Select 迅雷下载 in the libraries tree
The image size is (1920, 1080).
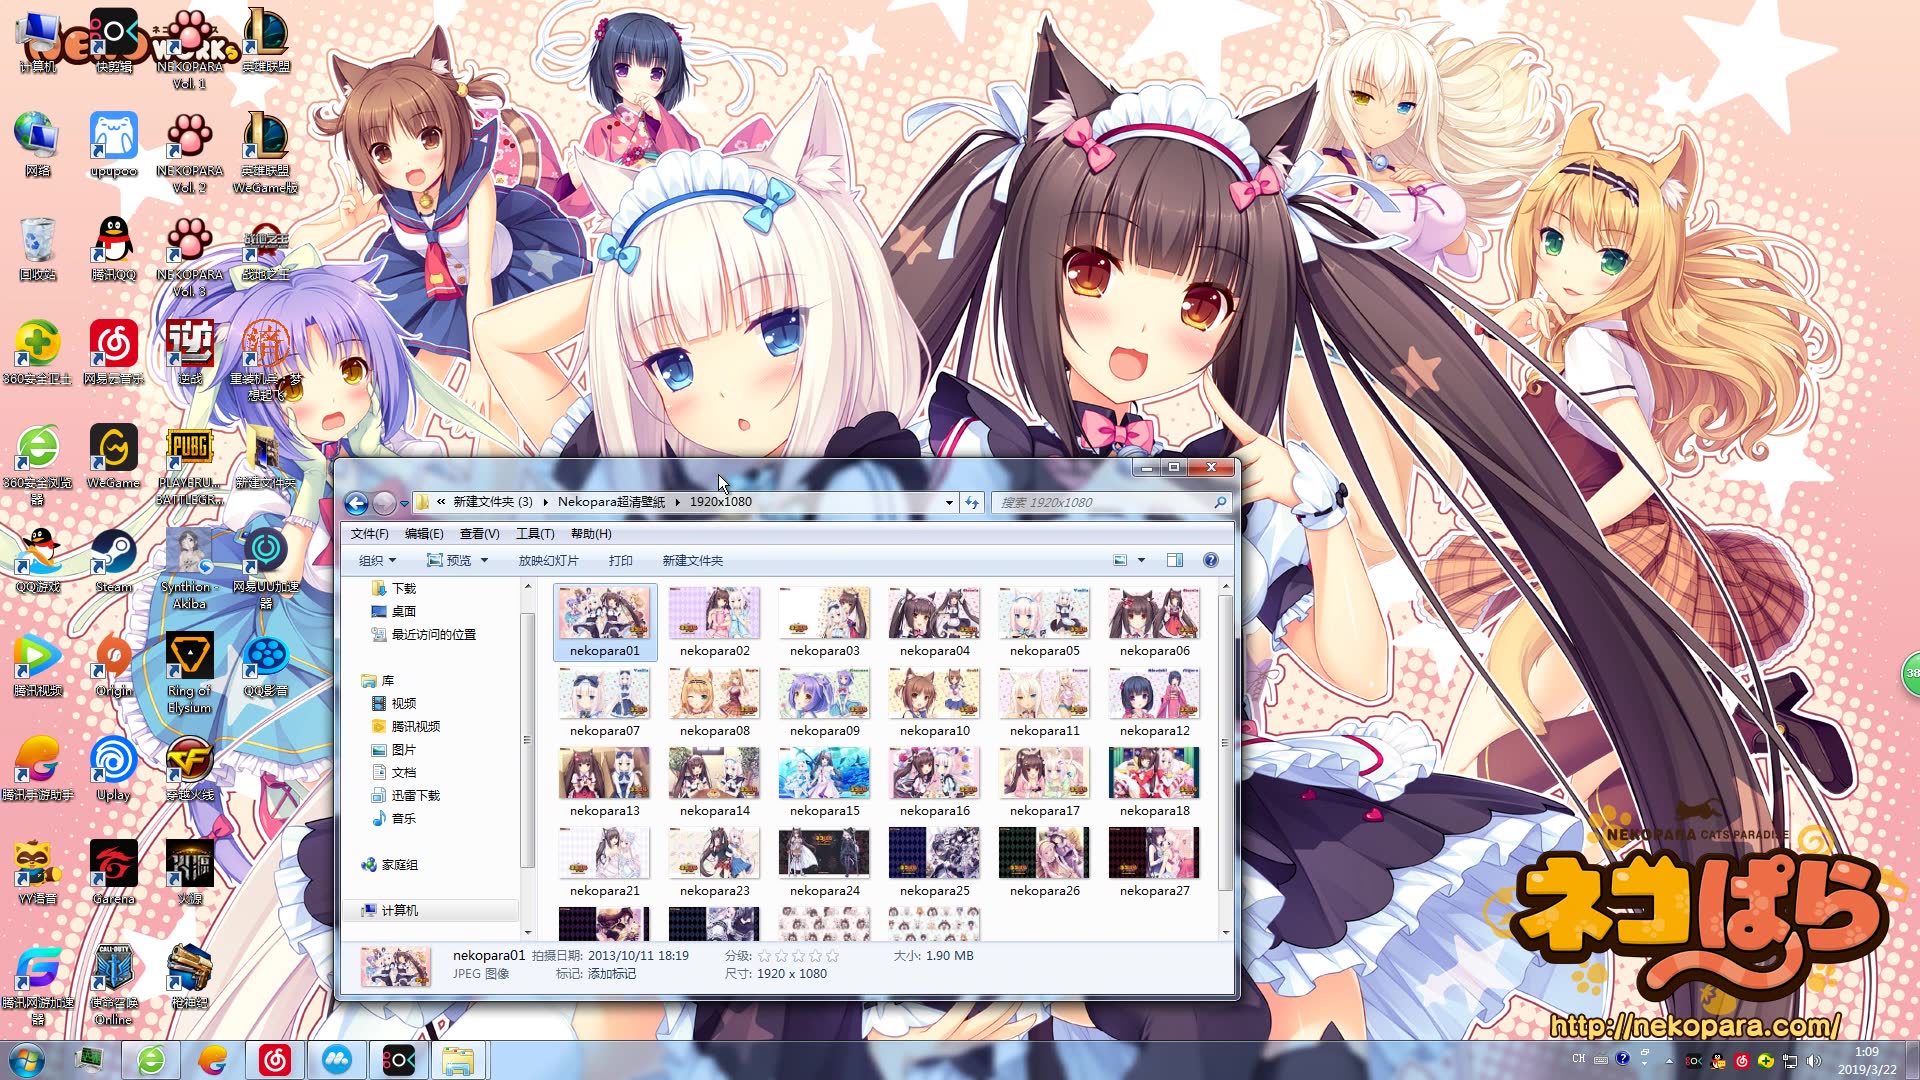click(405, 795)
